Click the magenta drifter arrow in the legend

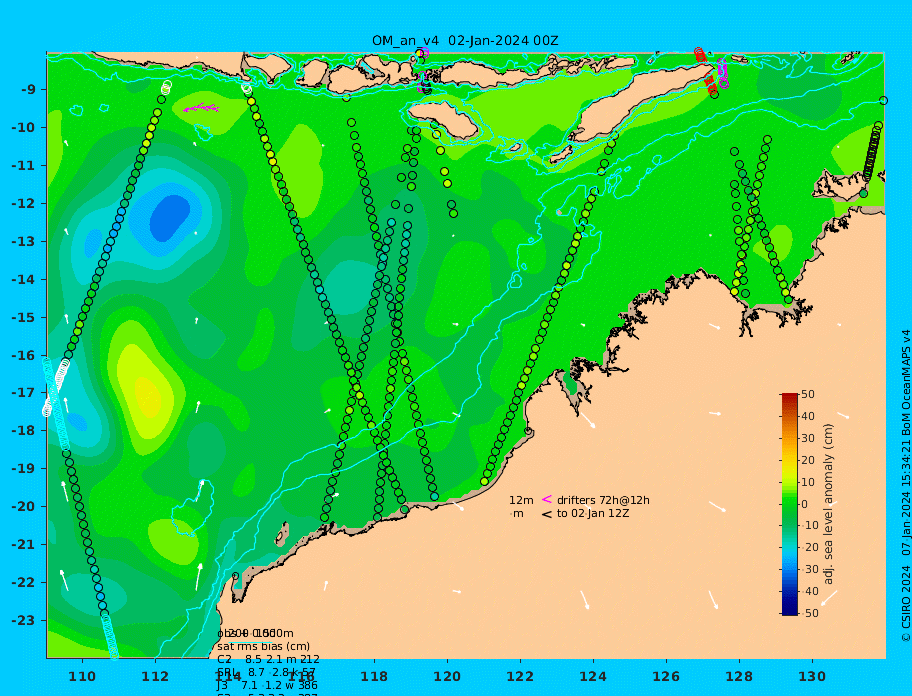(547, 499)
